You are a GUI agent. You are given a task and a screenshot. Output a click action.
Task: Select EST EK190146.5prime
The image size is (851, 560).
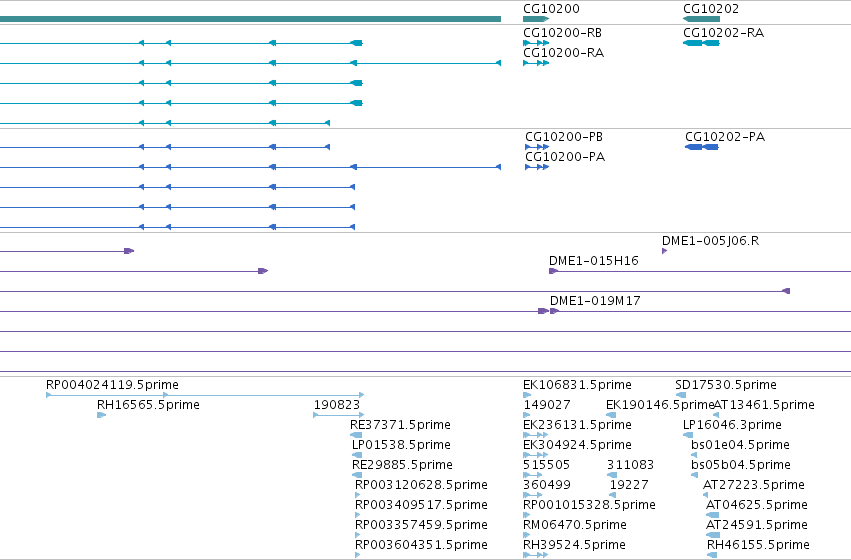point(660,405)
